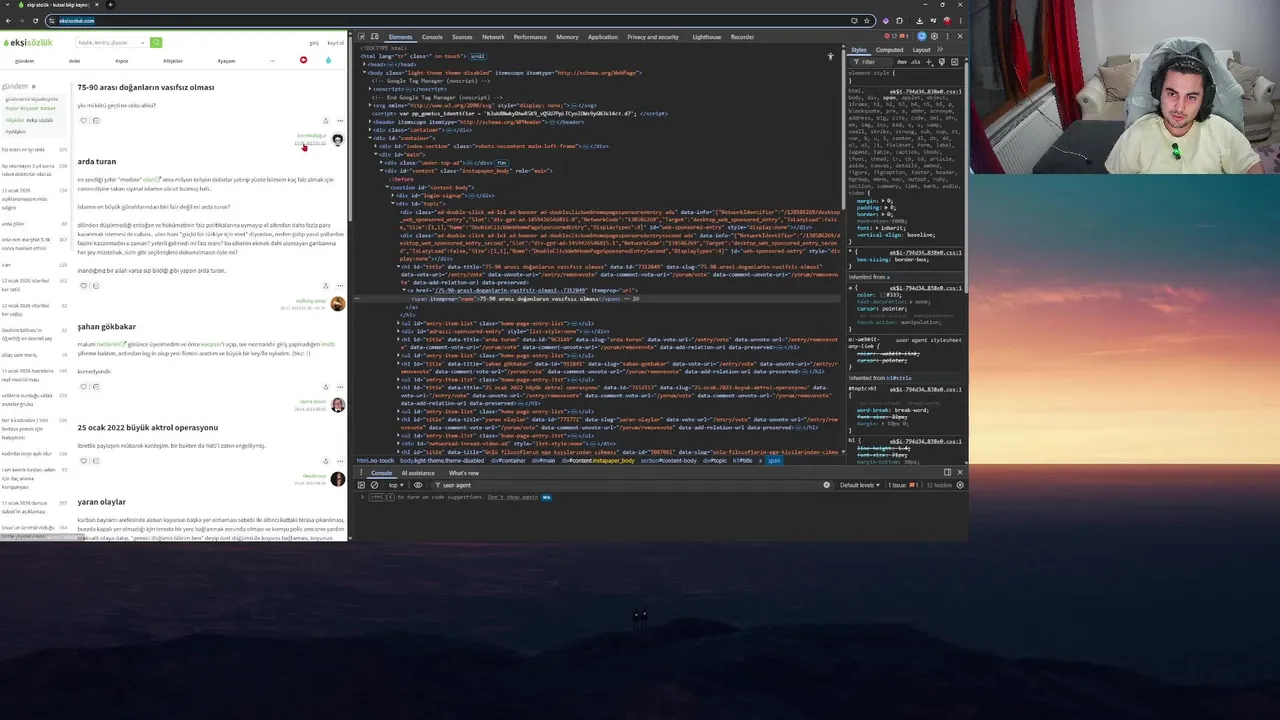The width and height of the screenshot is (1280, 720).
Task: Open the AI assistance drawer tab
Action: (418, 473)
